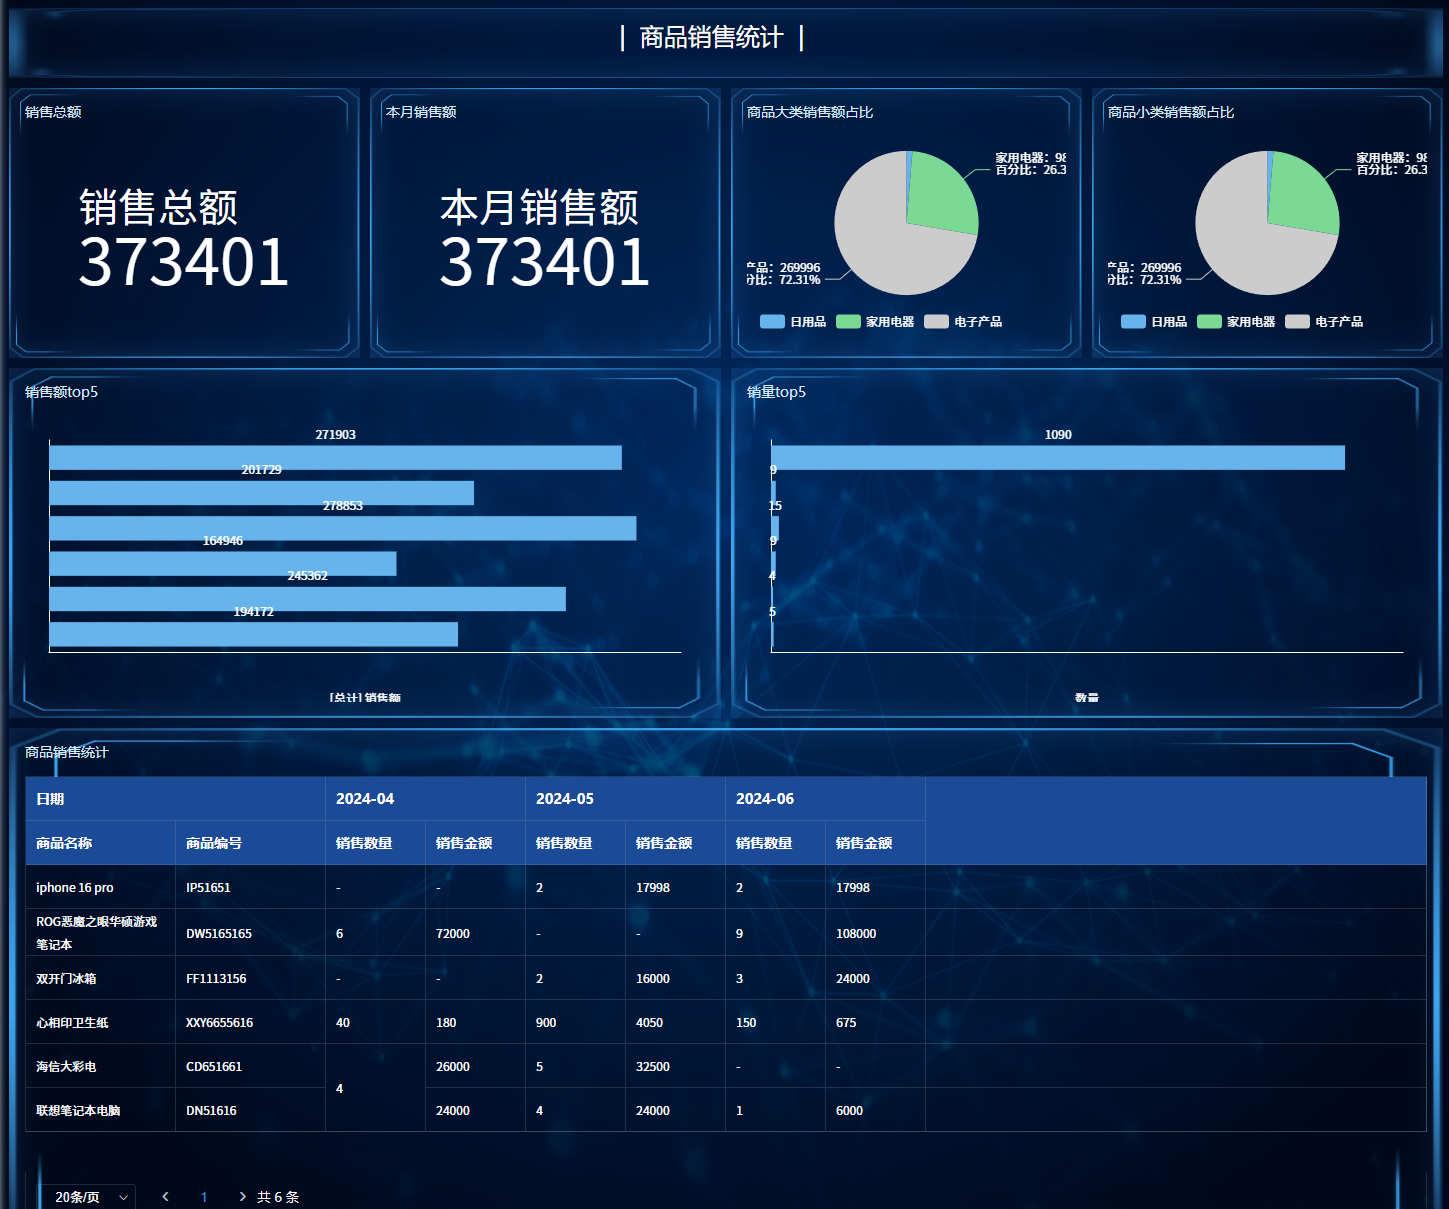
Task: Open the 20条/页 page size dropdown
Action: (88, 1196)
